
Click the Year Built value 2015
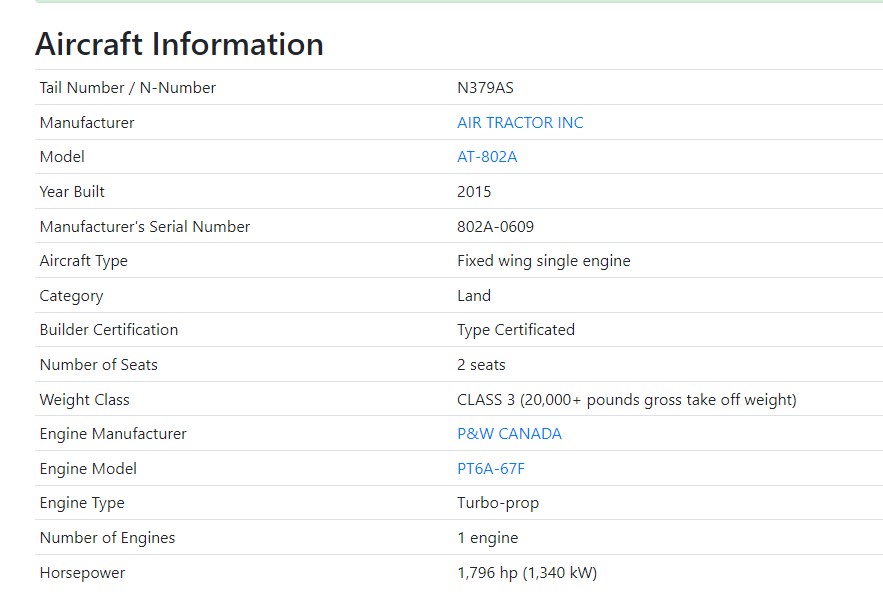pyautogui.click(x=474, y=192)
